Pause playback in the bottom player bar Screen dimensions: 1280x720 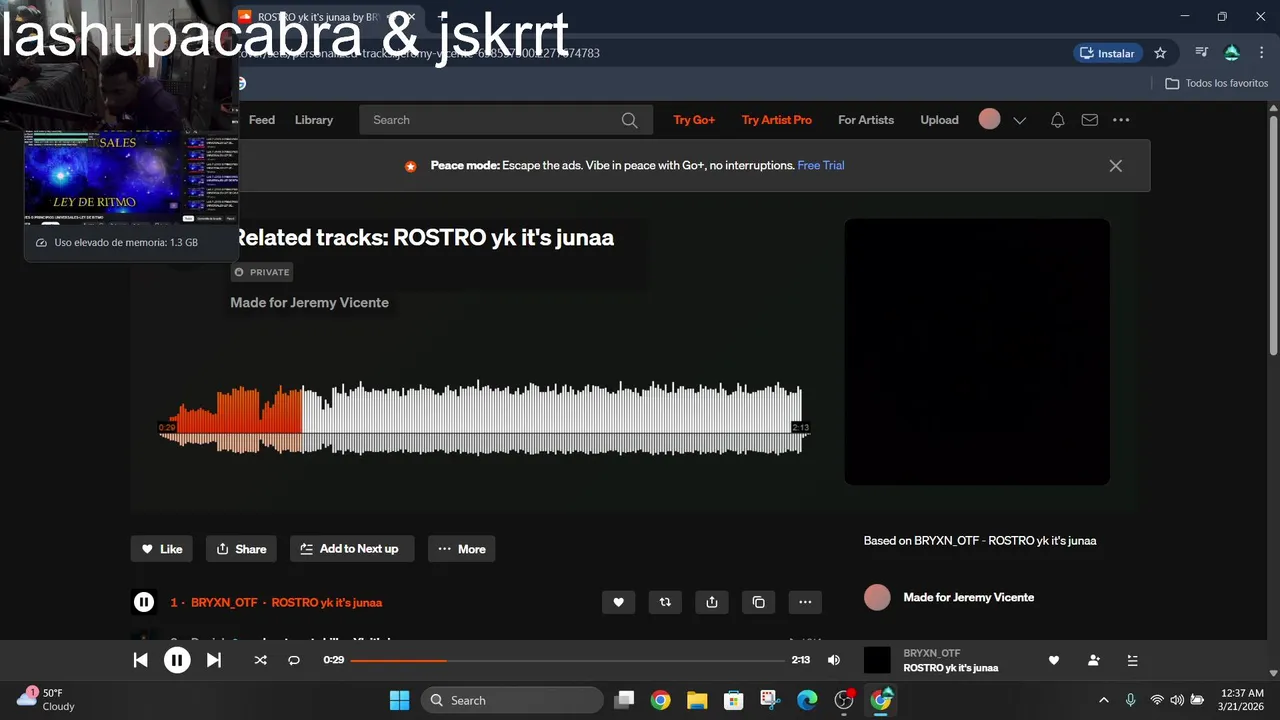coord(177,660)
